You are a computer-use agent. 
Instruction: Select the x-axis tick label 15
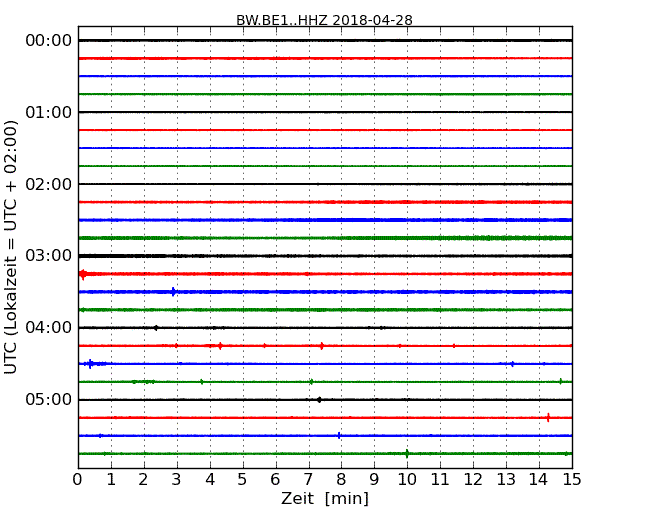coord(572,480)
